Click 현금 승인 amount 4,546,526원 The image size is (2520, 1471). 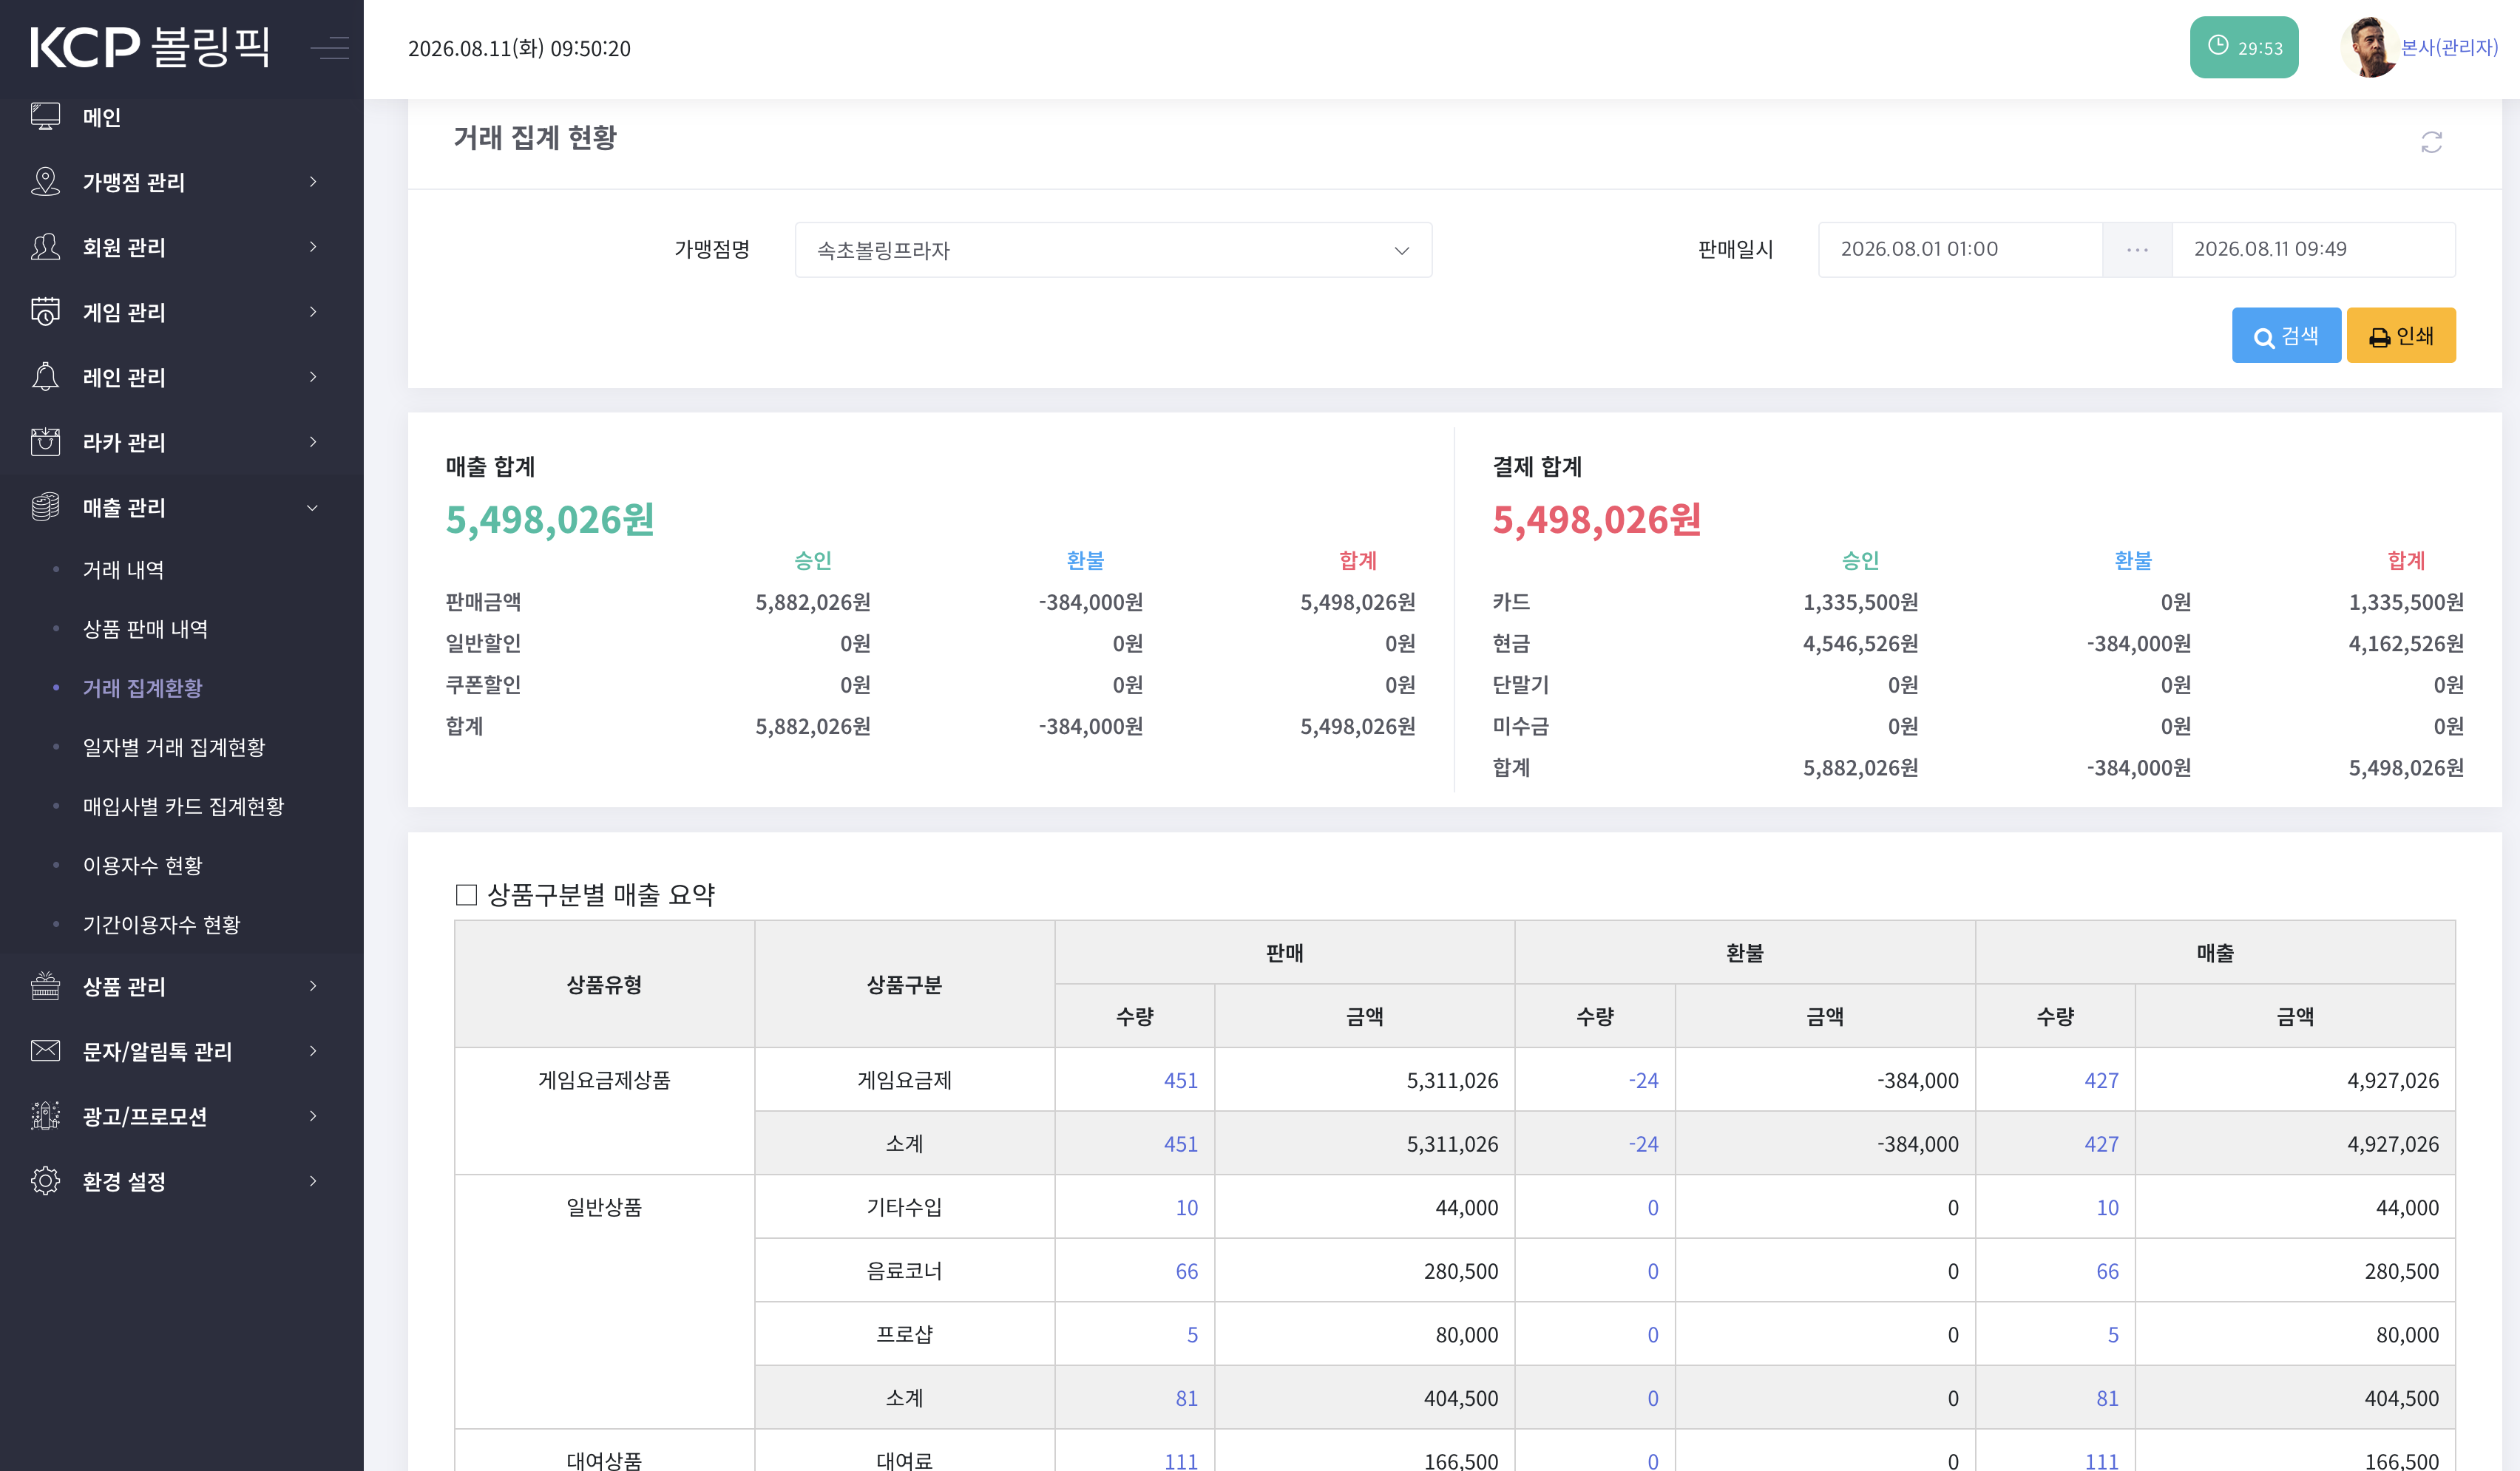click(1860, 643)
